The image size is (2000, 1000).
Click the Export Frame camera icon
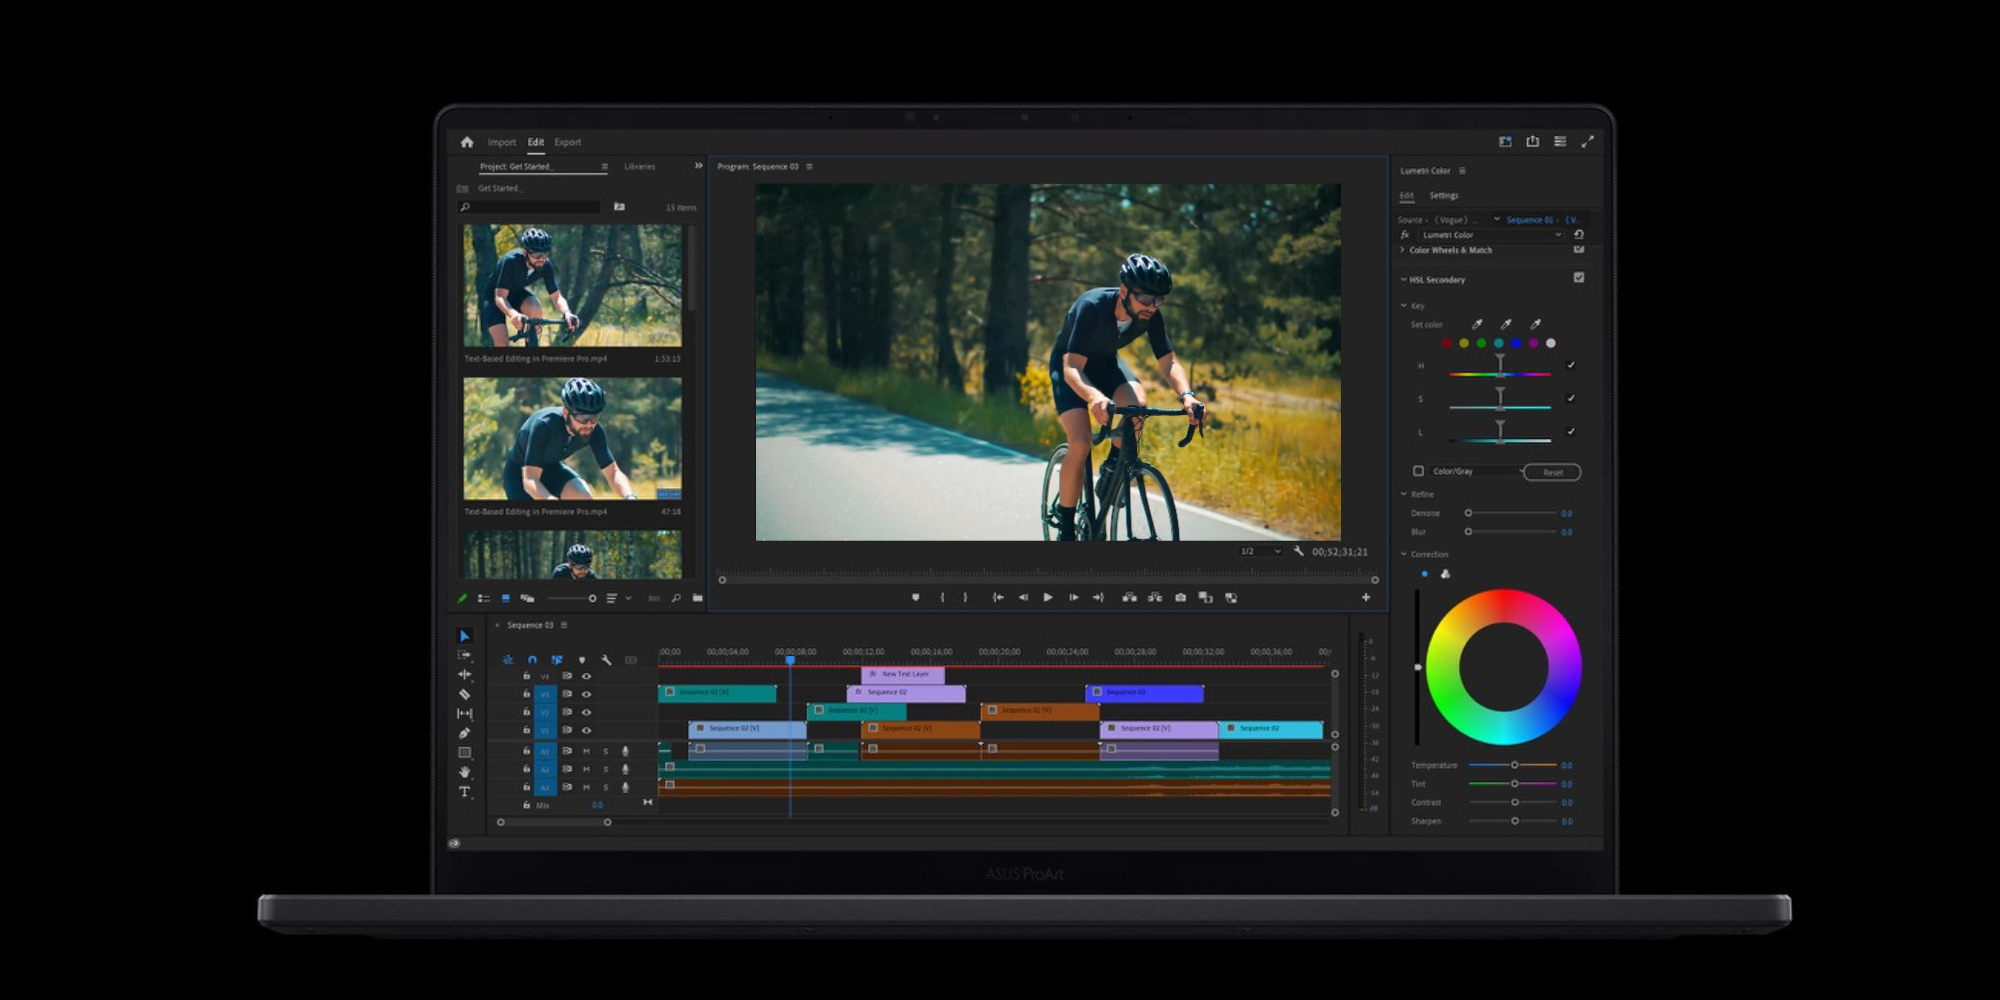point(1180,598)
